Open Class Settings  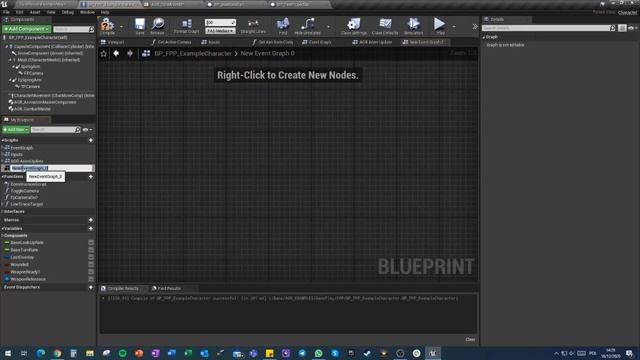coord(353,26)
